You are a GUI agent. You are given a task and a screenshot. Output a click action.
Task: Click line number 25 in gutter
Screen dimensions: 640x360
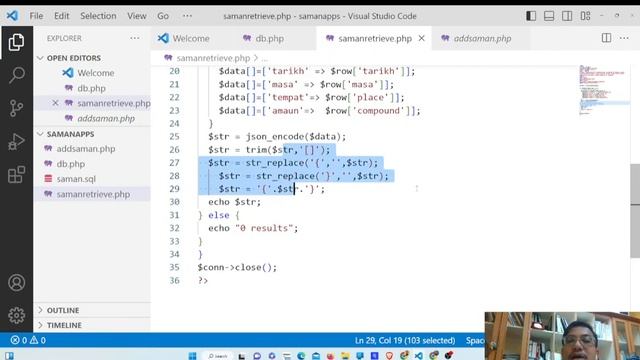pyautogui.click(x=174, y=136)
